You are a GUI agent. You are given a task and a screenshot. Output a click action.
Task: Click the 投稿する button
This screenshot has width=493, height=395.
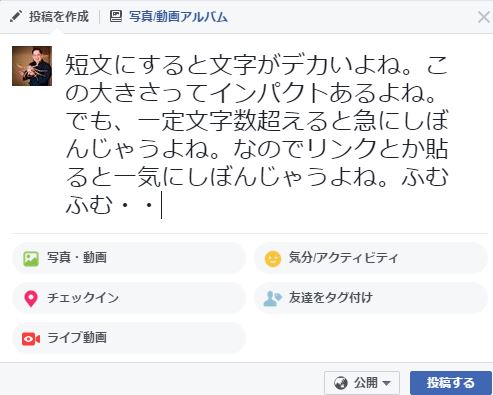451,383
